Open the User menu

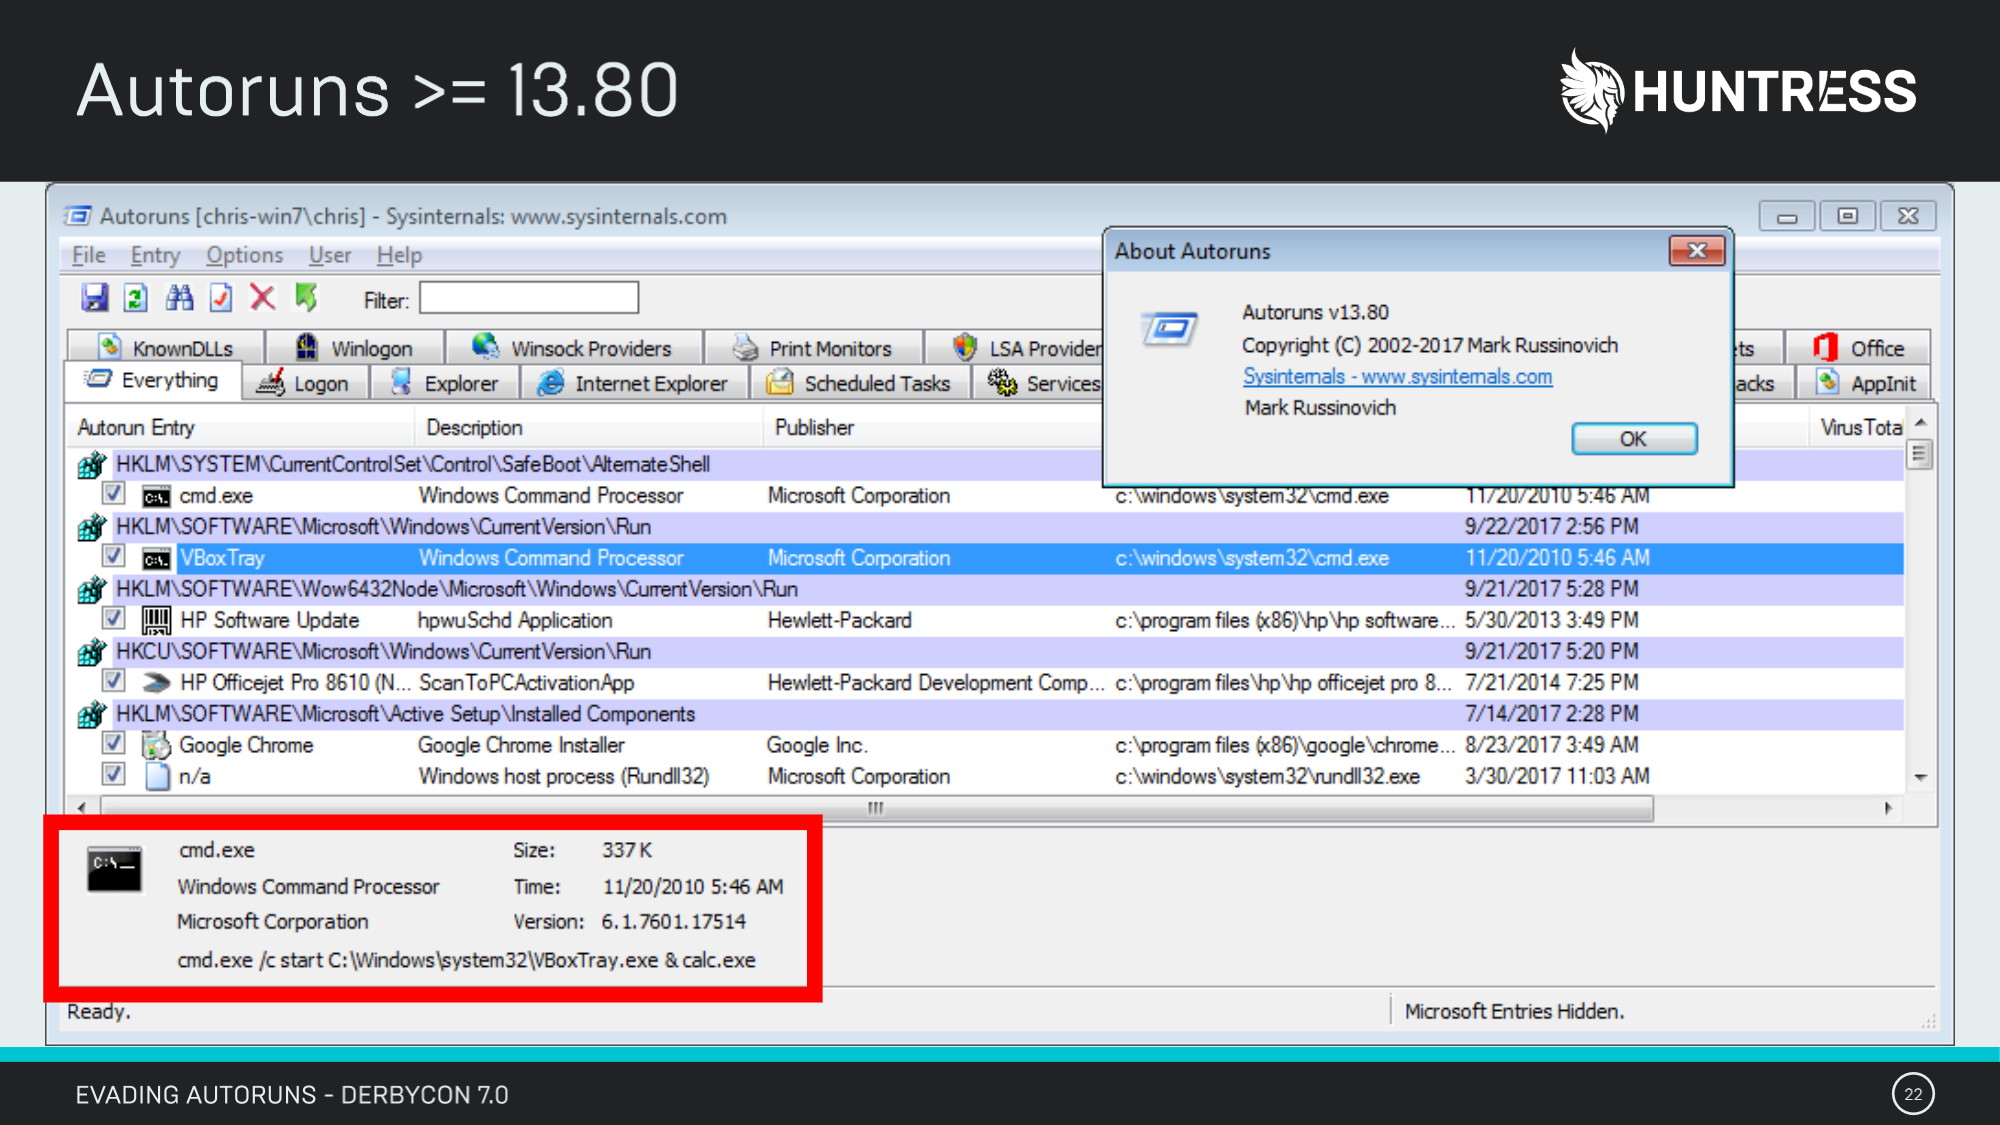point(330,256)
